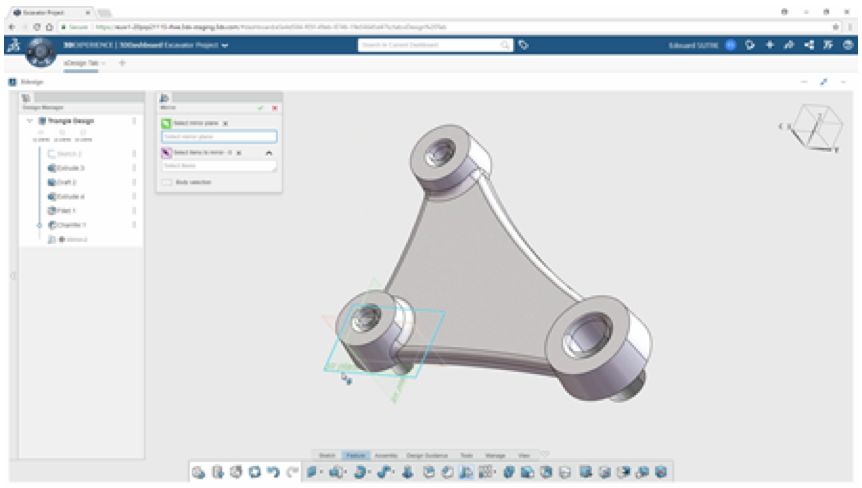Cancel the Mirror dialog with red X

click(274, 107)
